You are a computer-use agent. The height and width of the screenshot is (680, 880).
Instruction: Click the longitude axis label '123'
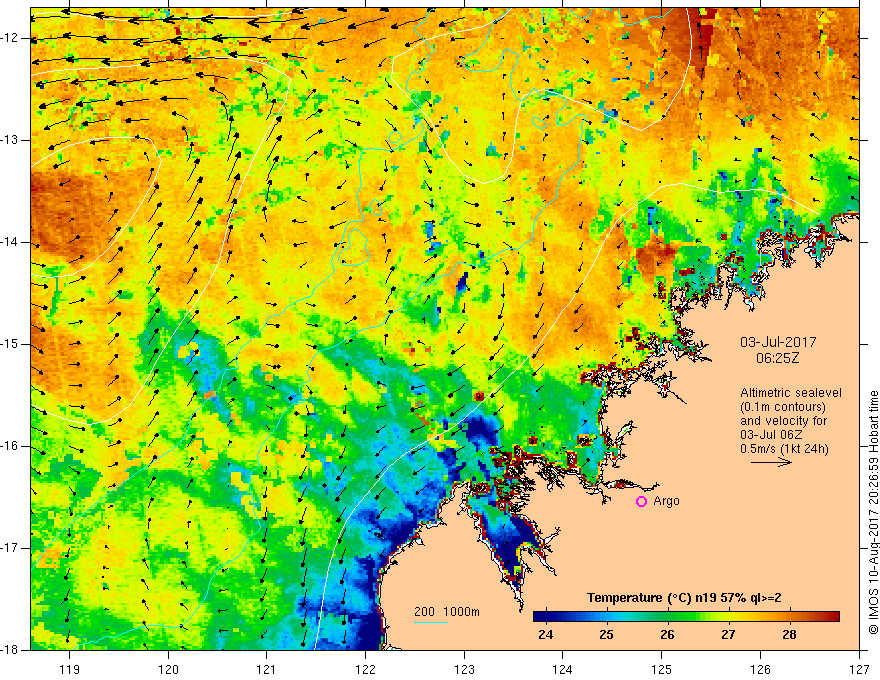pos(464,669)
